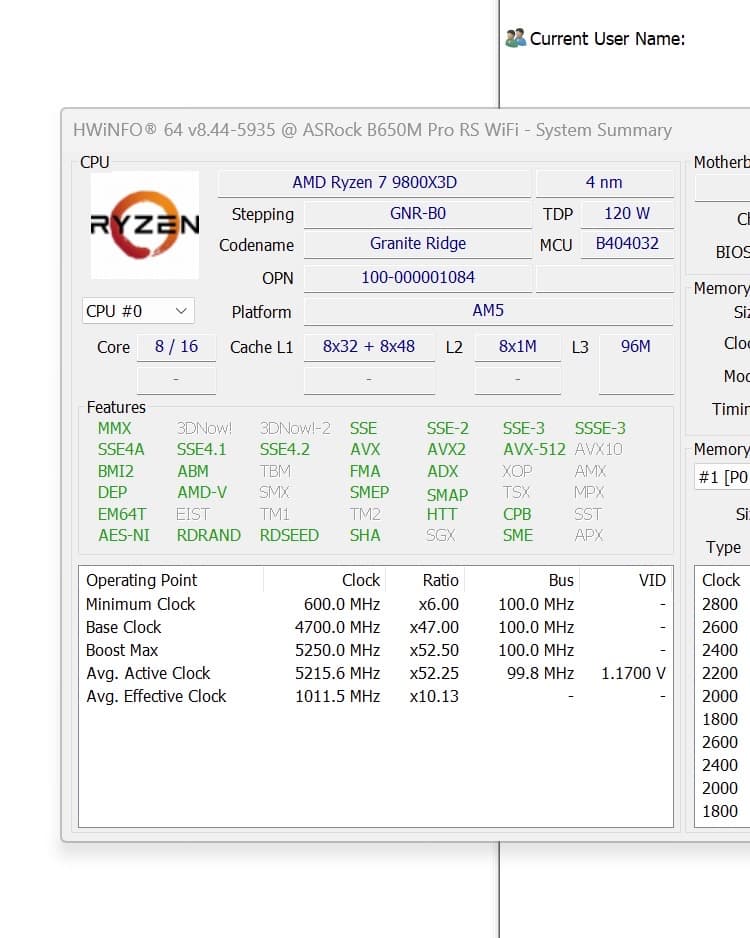Click the OPN value 100-000001084

417,278
